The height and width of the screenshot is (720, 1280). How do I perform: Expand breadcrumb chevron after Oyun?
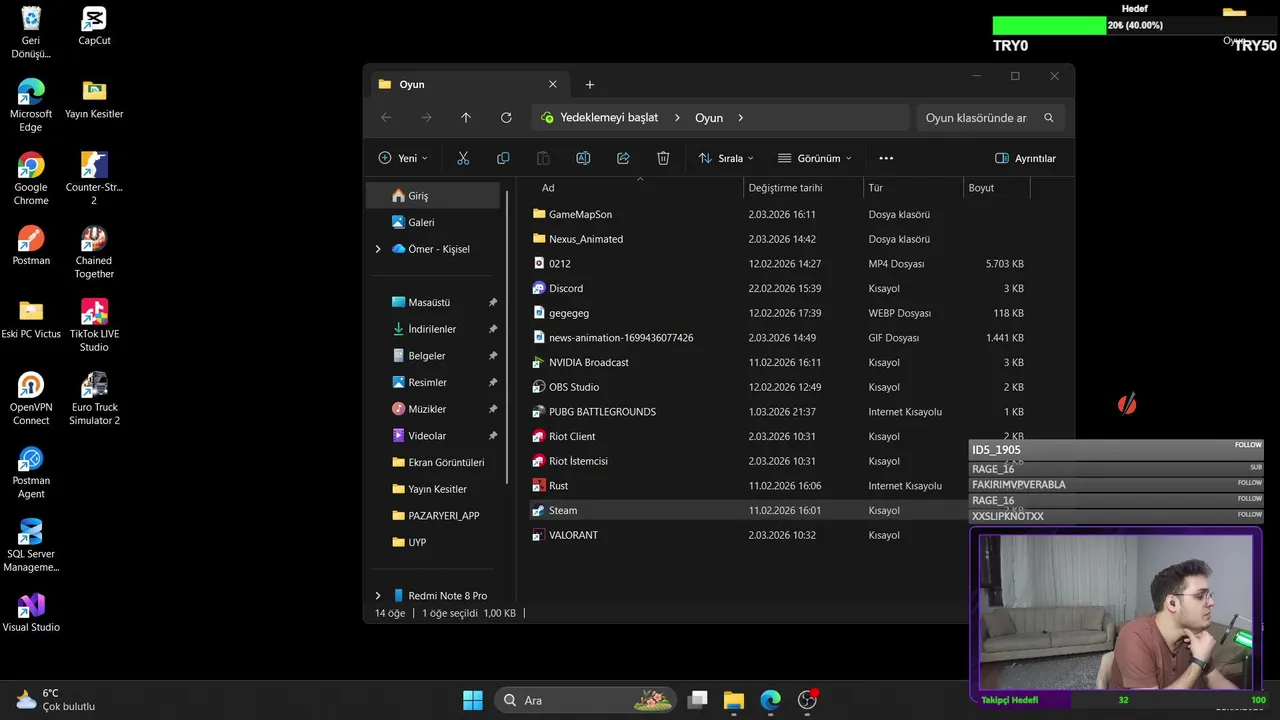click(x=741, y=118)
